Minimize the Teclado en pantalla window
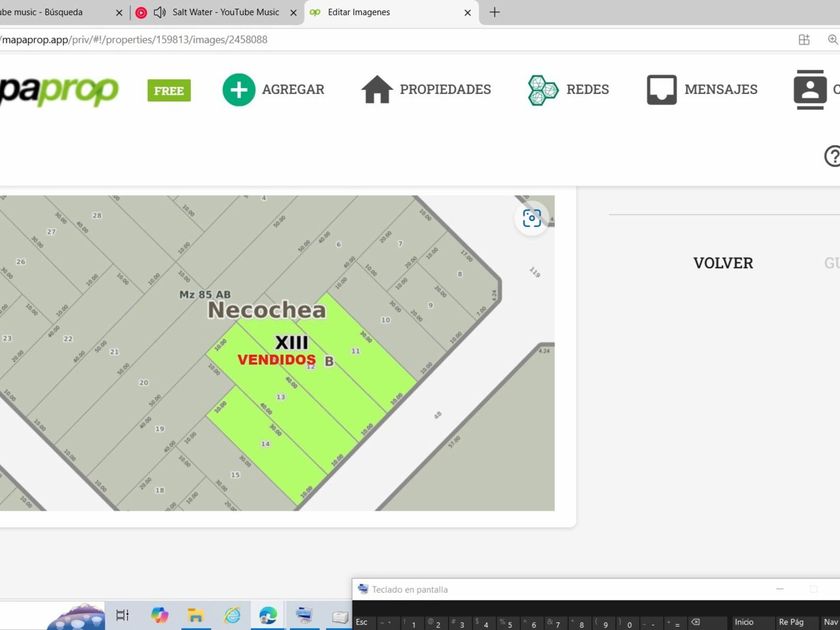This screenshot has width=840, height=630. click(x=780, y=589)
